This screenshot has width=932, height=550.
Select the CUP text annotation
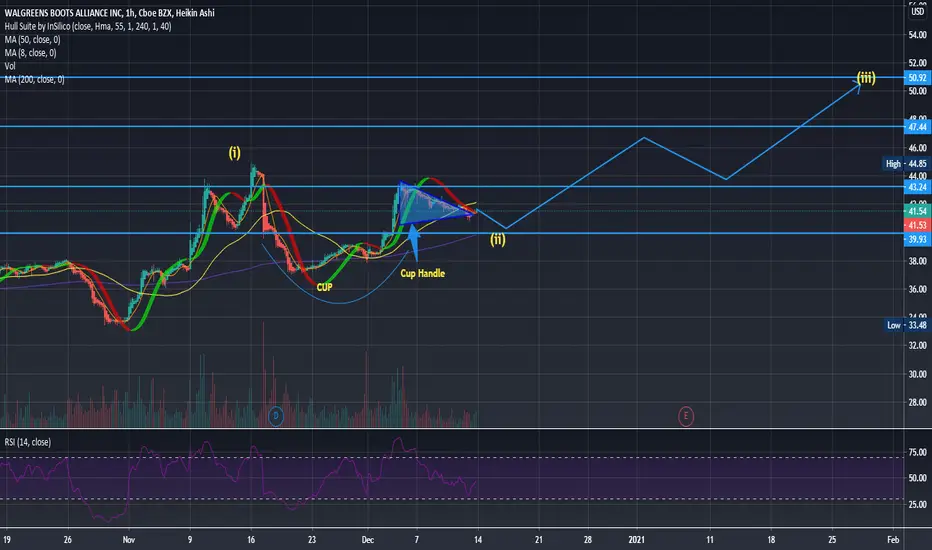click(325, 287)
